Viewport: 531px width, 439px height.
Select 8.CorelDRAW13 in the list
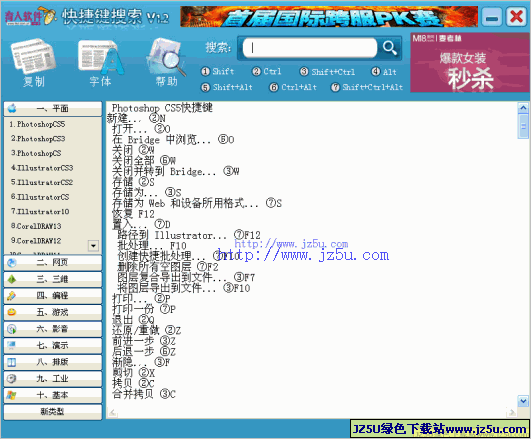(36, 226)
